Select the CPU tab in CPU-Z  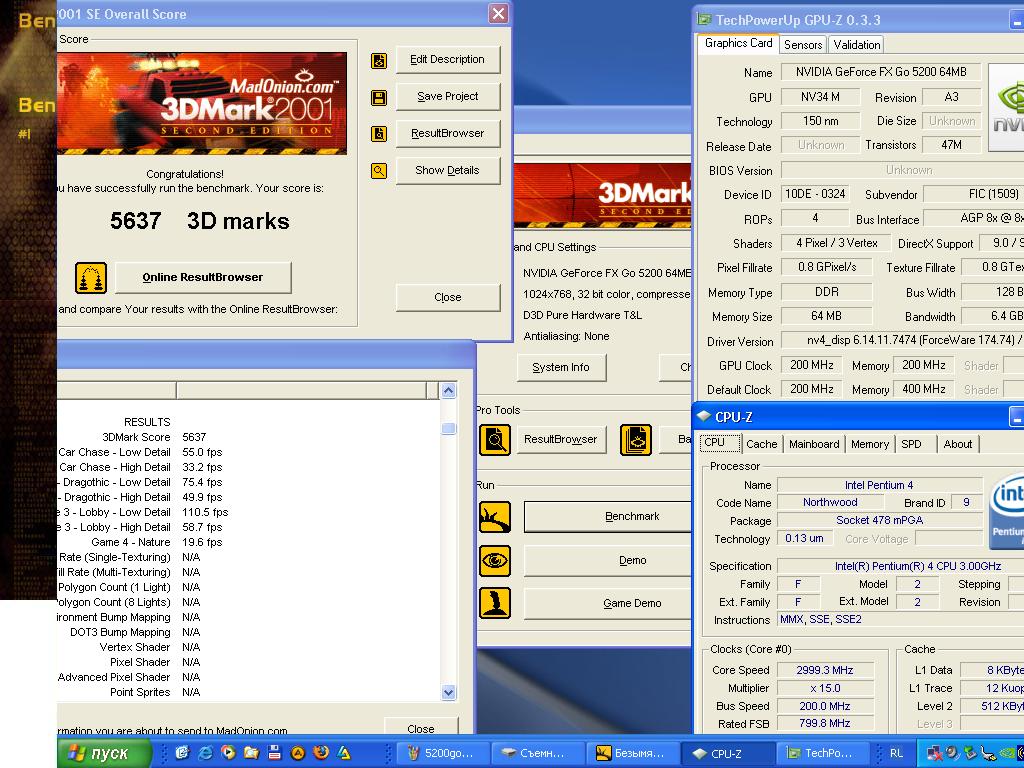point(720,443)
